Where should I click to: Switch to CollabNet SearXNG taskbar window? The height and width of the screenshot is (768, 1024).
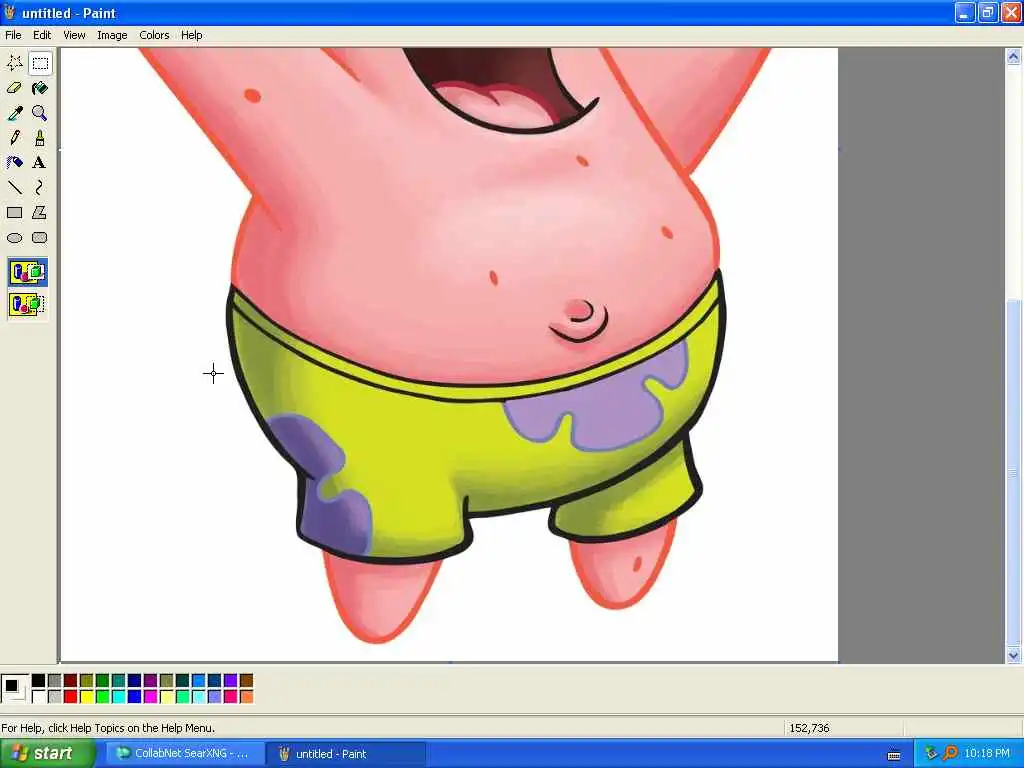tap(185, 754)
